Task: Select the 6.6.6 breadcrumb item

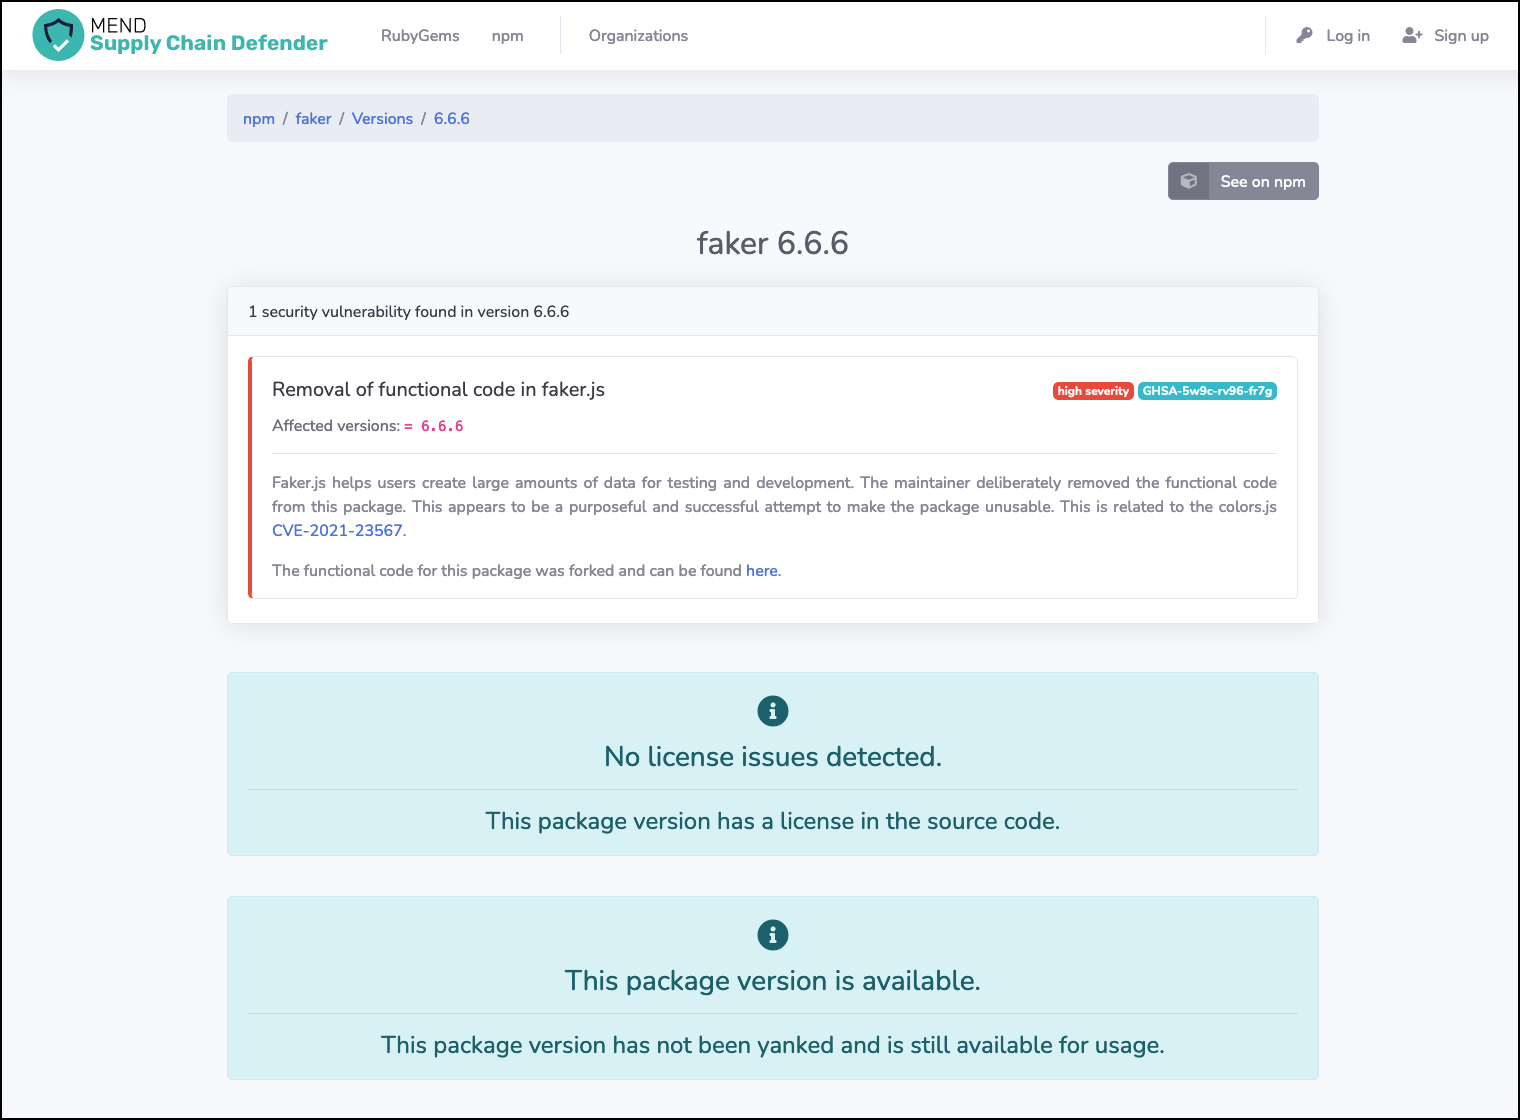Action: 451,118
